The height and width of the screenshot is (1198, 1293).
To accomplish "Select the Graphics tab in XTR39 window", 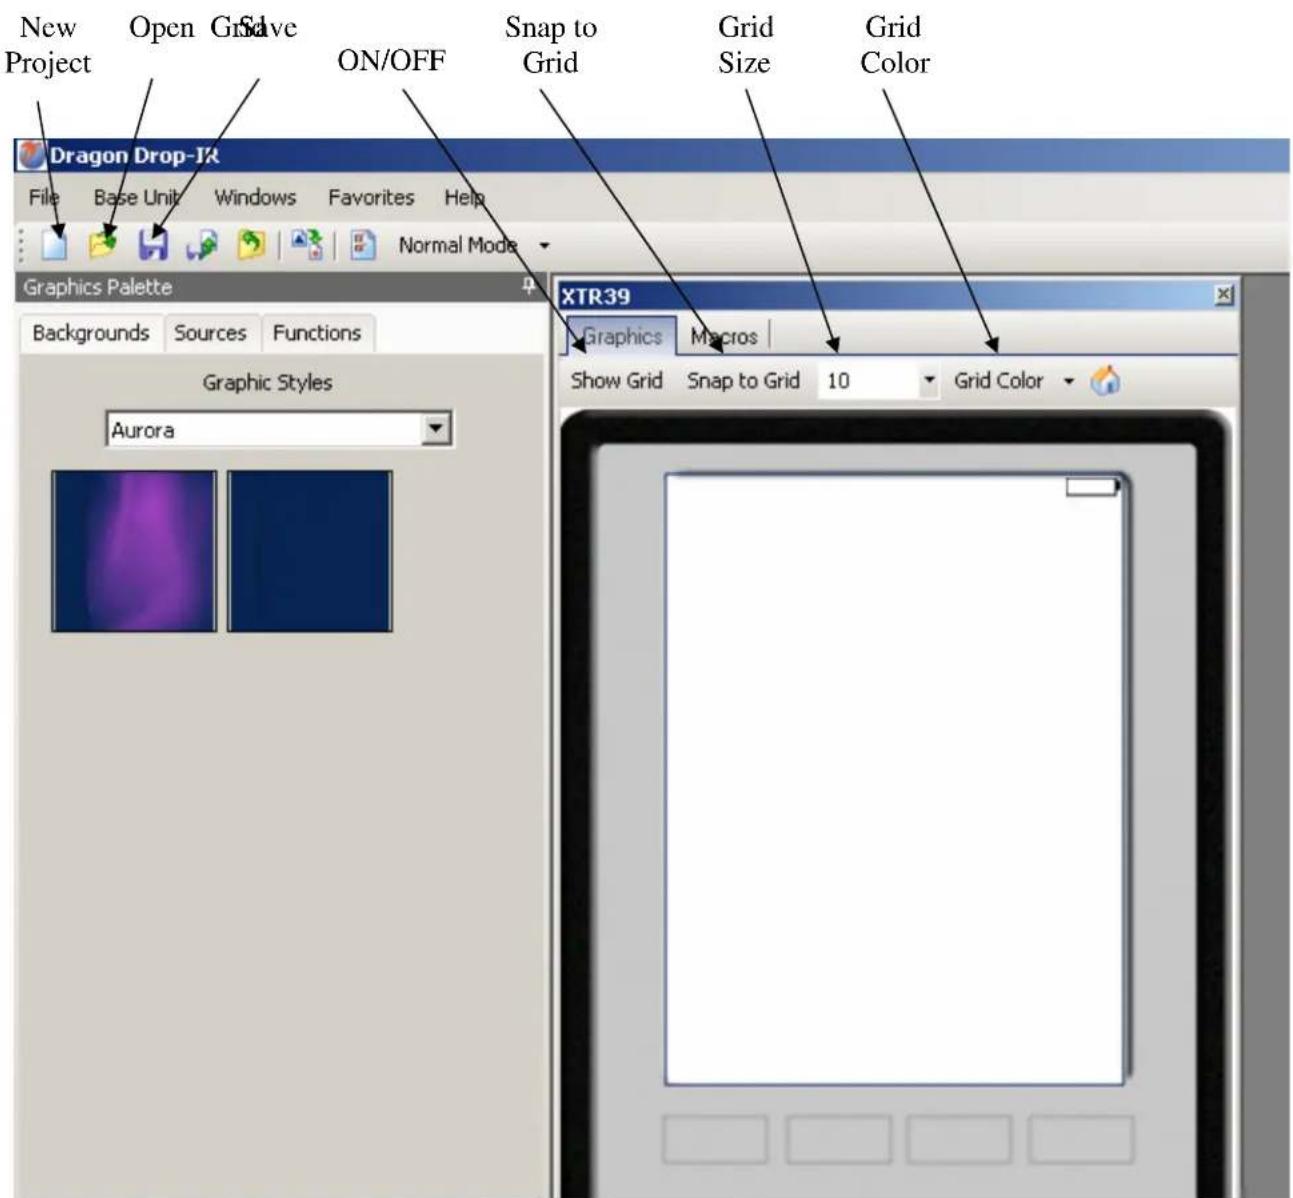I will pos(621,336).
